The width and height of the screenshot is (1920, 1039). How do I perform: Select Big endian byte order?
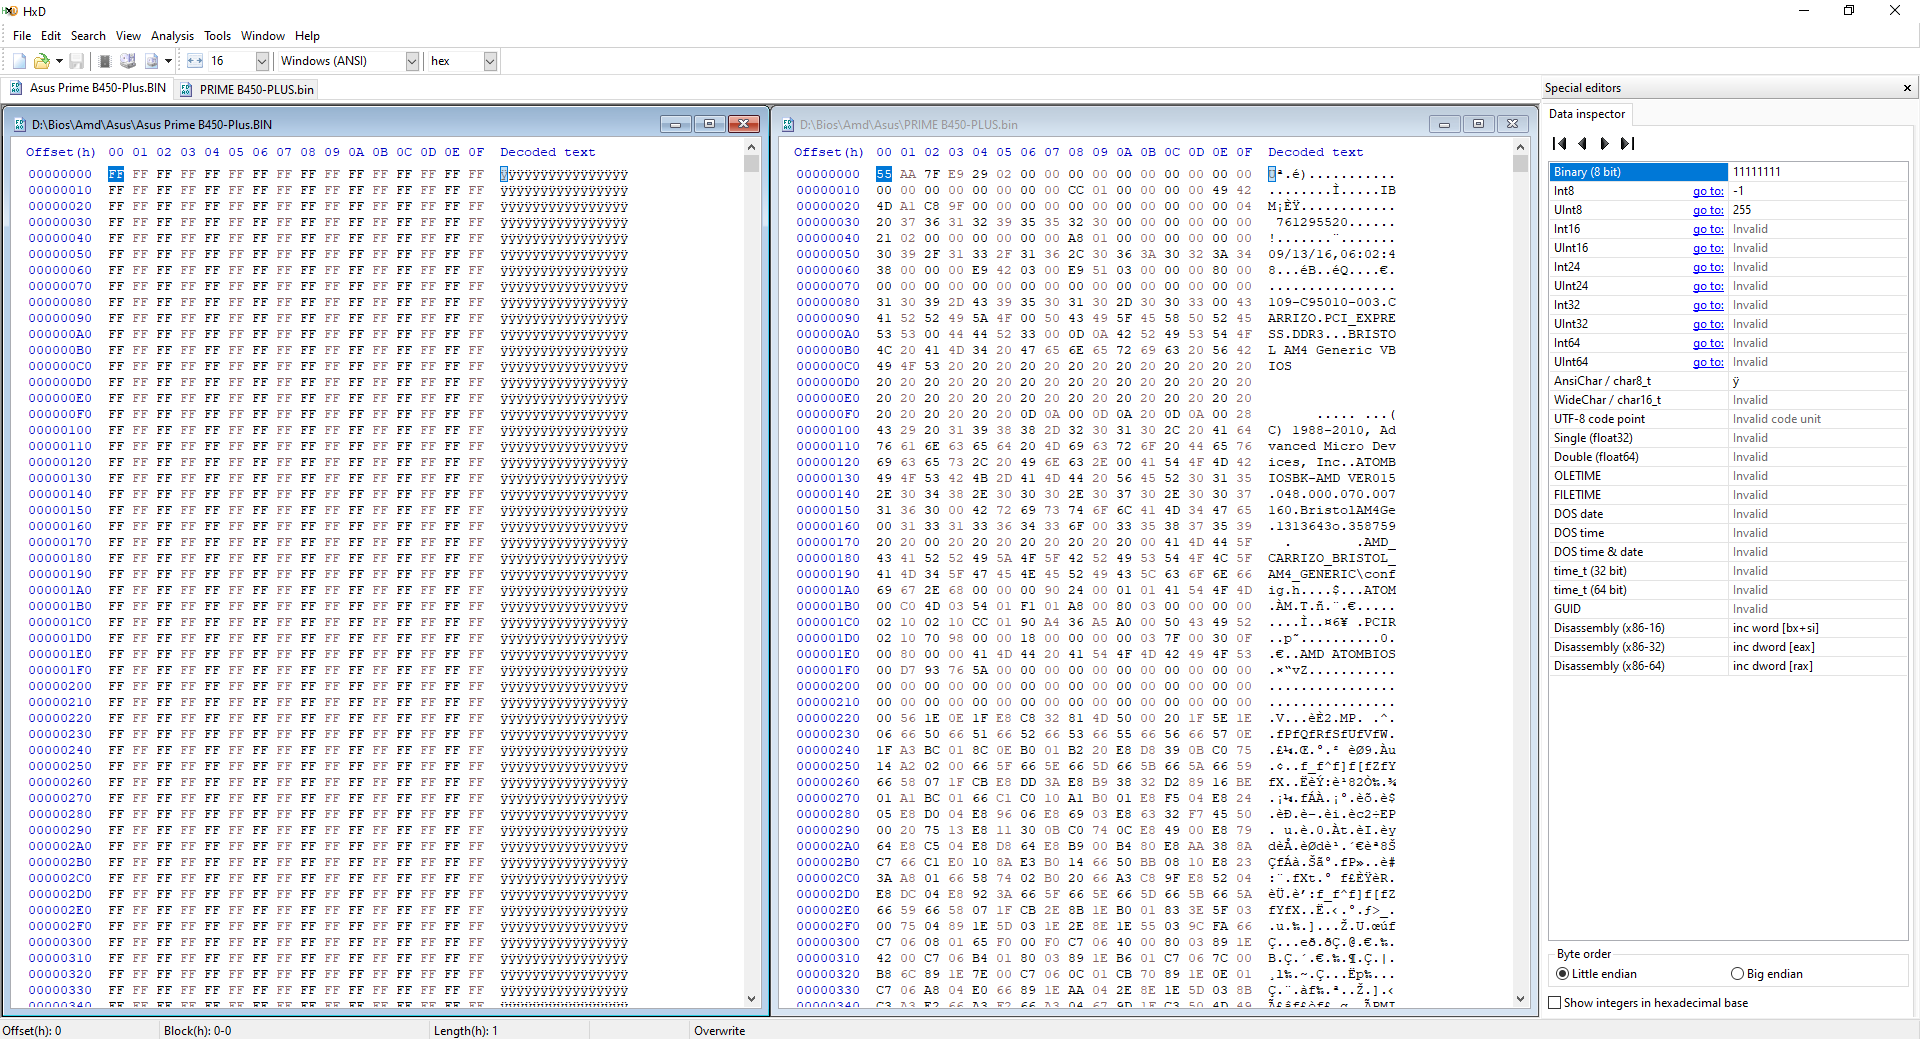pos(1737,974)
